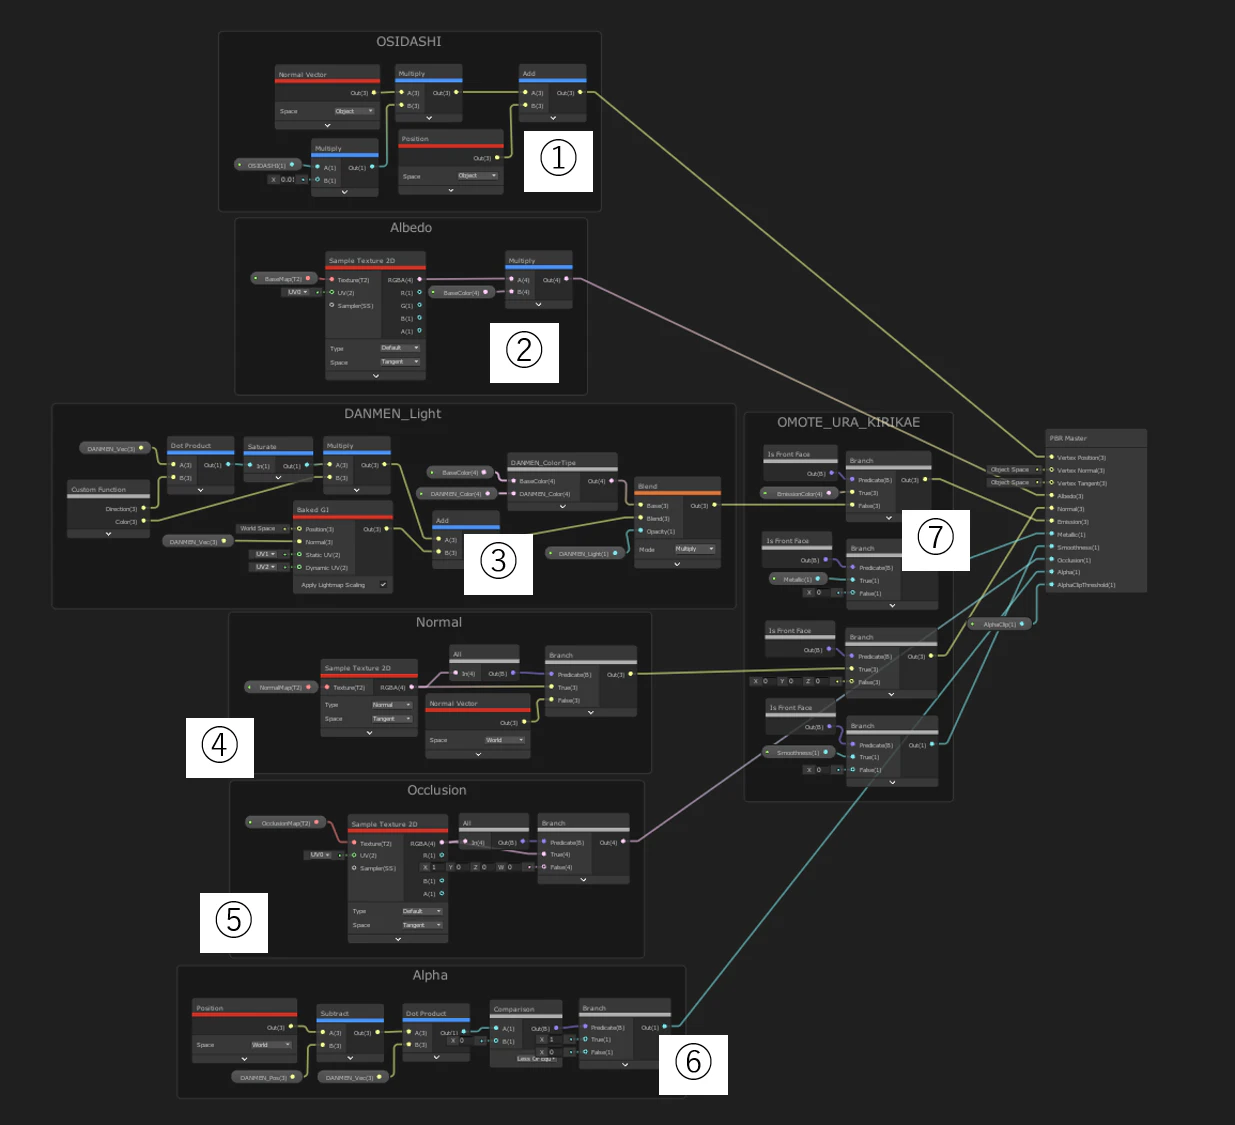Open the UV1 dropdown beside Baked GI Static UV
The image size is (1235, 1125).
point(265,554)
